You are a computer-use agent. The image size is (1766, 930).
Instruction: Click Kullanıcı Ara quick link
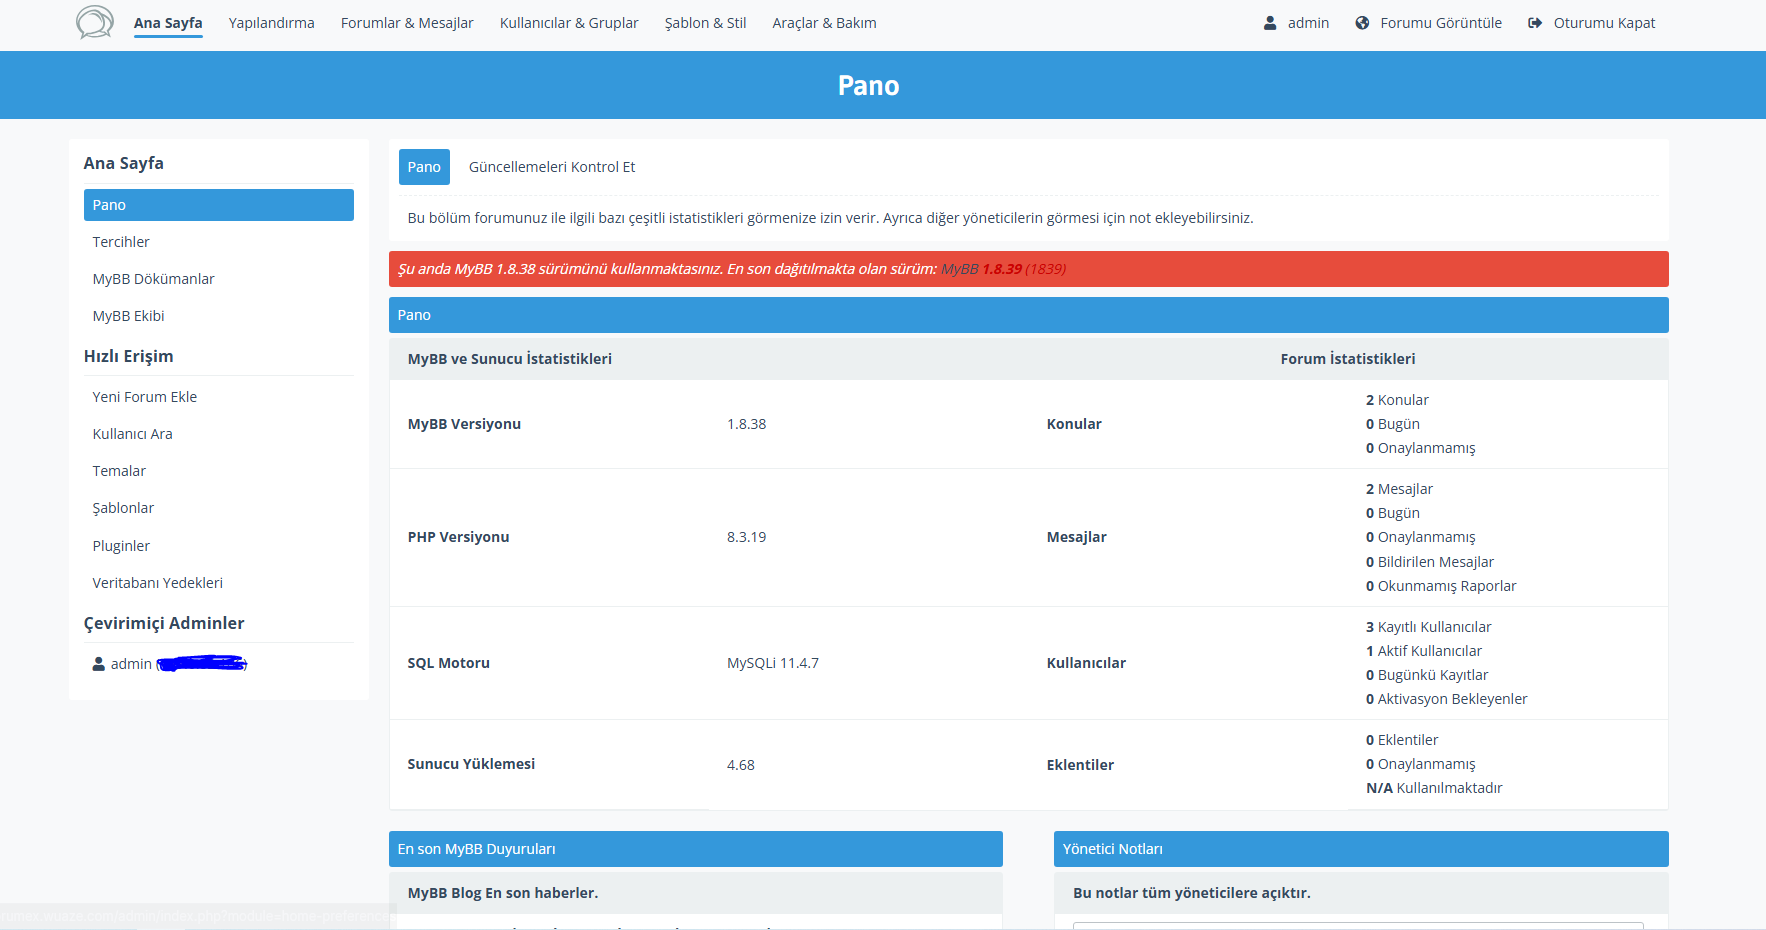tap(133, 434)
